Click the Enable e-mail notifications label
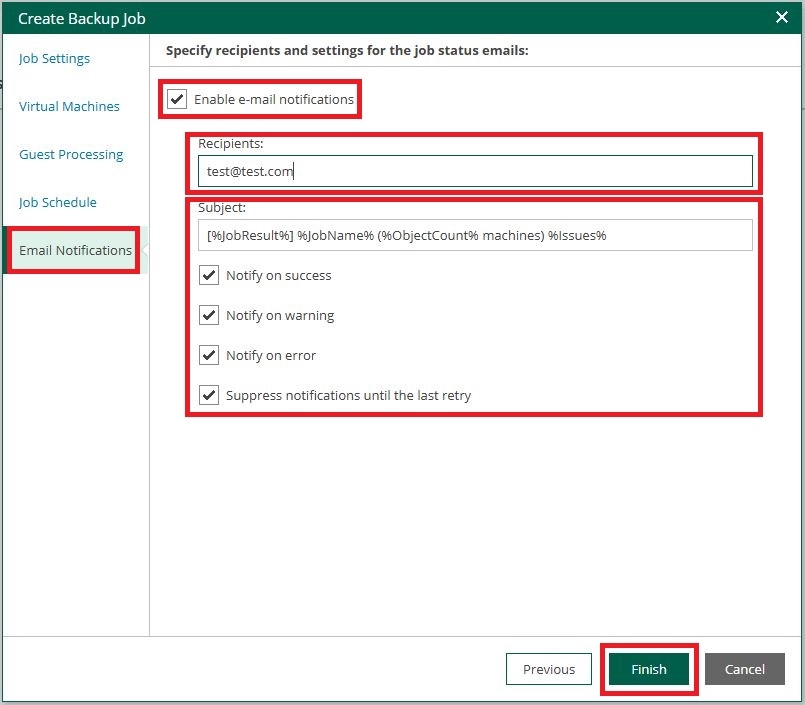The width and height of the screenshot is (805, 705). tap(274, 99)
